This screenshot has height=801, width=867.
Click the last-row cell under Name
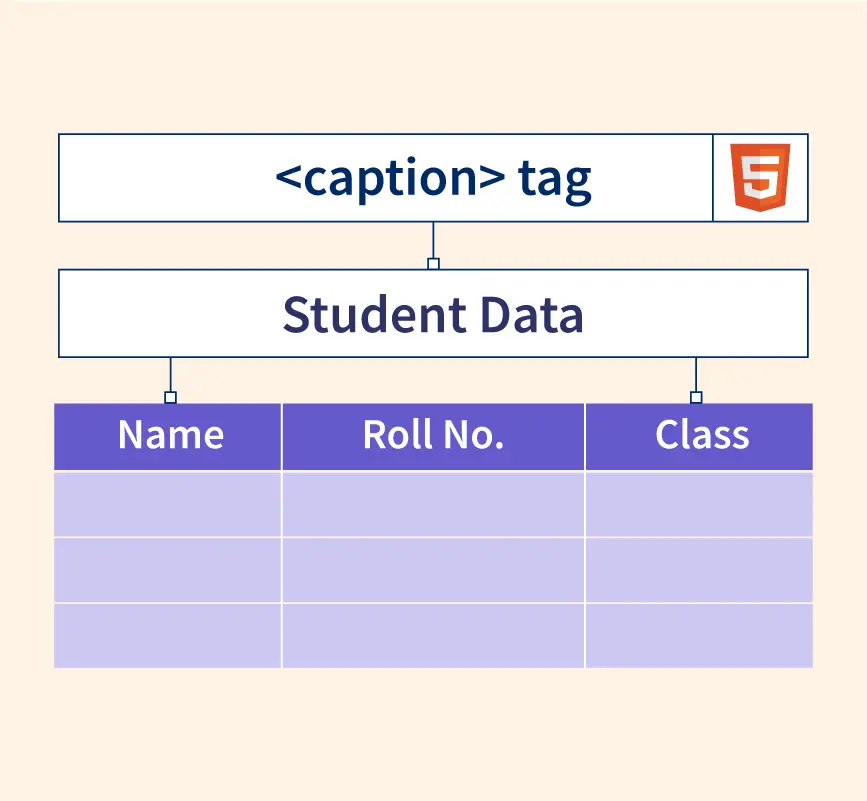[168, 635]
